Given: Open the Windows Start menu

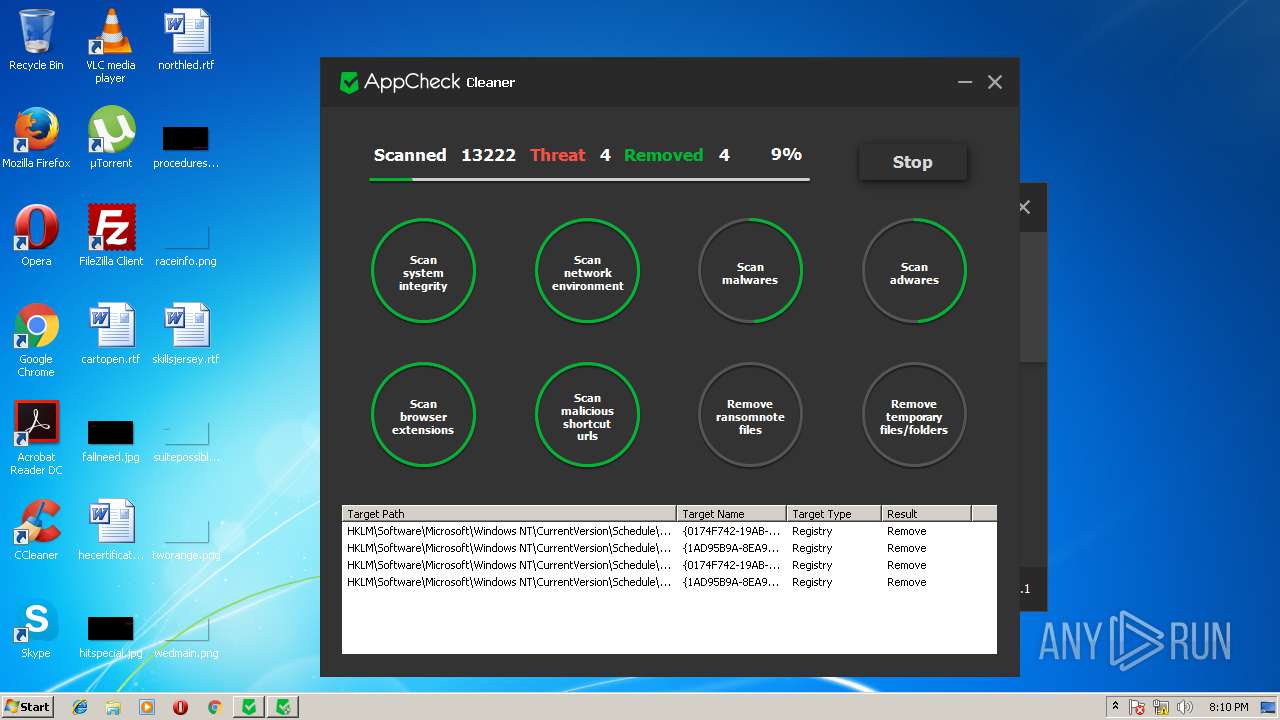Looking at the screenshot, I should (x=27, y=707).
